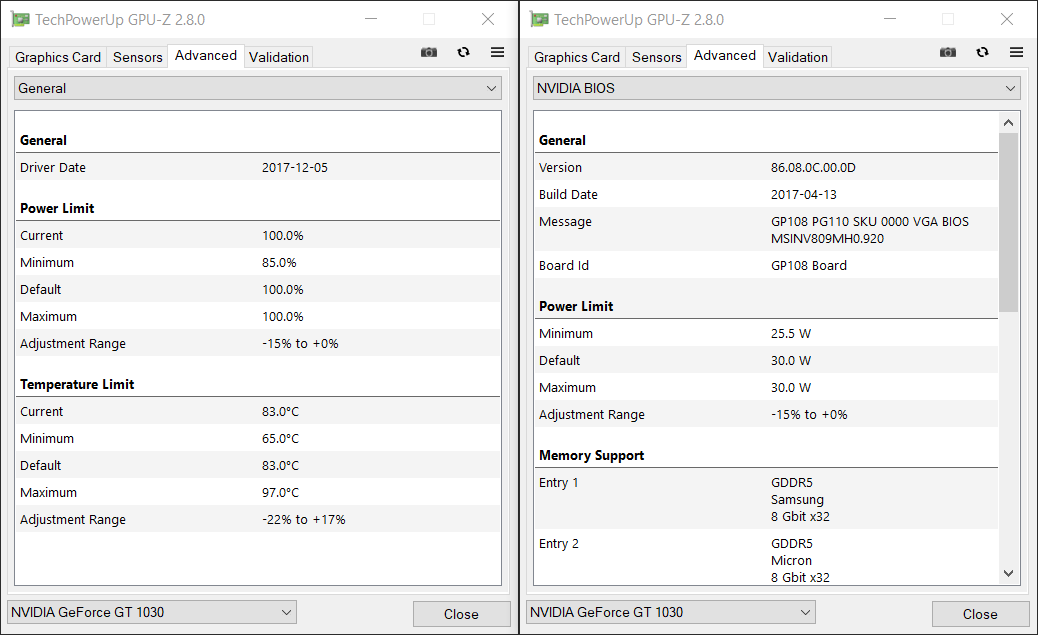Click GPU-Z app icon in right title bar
This screenshot has width=1038, height=635.
tap(539, 19)
